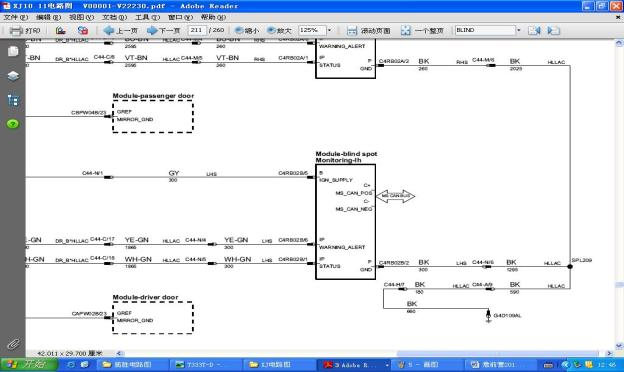This screenshot has height=372, width=624.
Task: Click the page number field showing 211
Action: [x=197, y=30]
